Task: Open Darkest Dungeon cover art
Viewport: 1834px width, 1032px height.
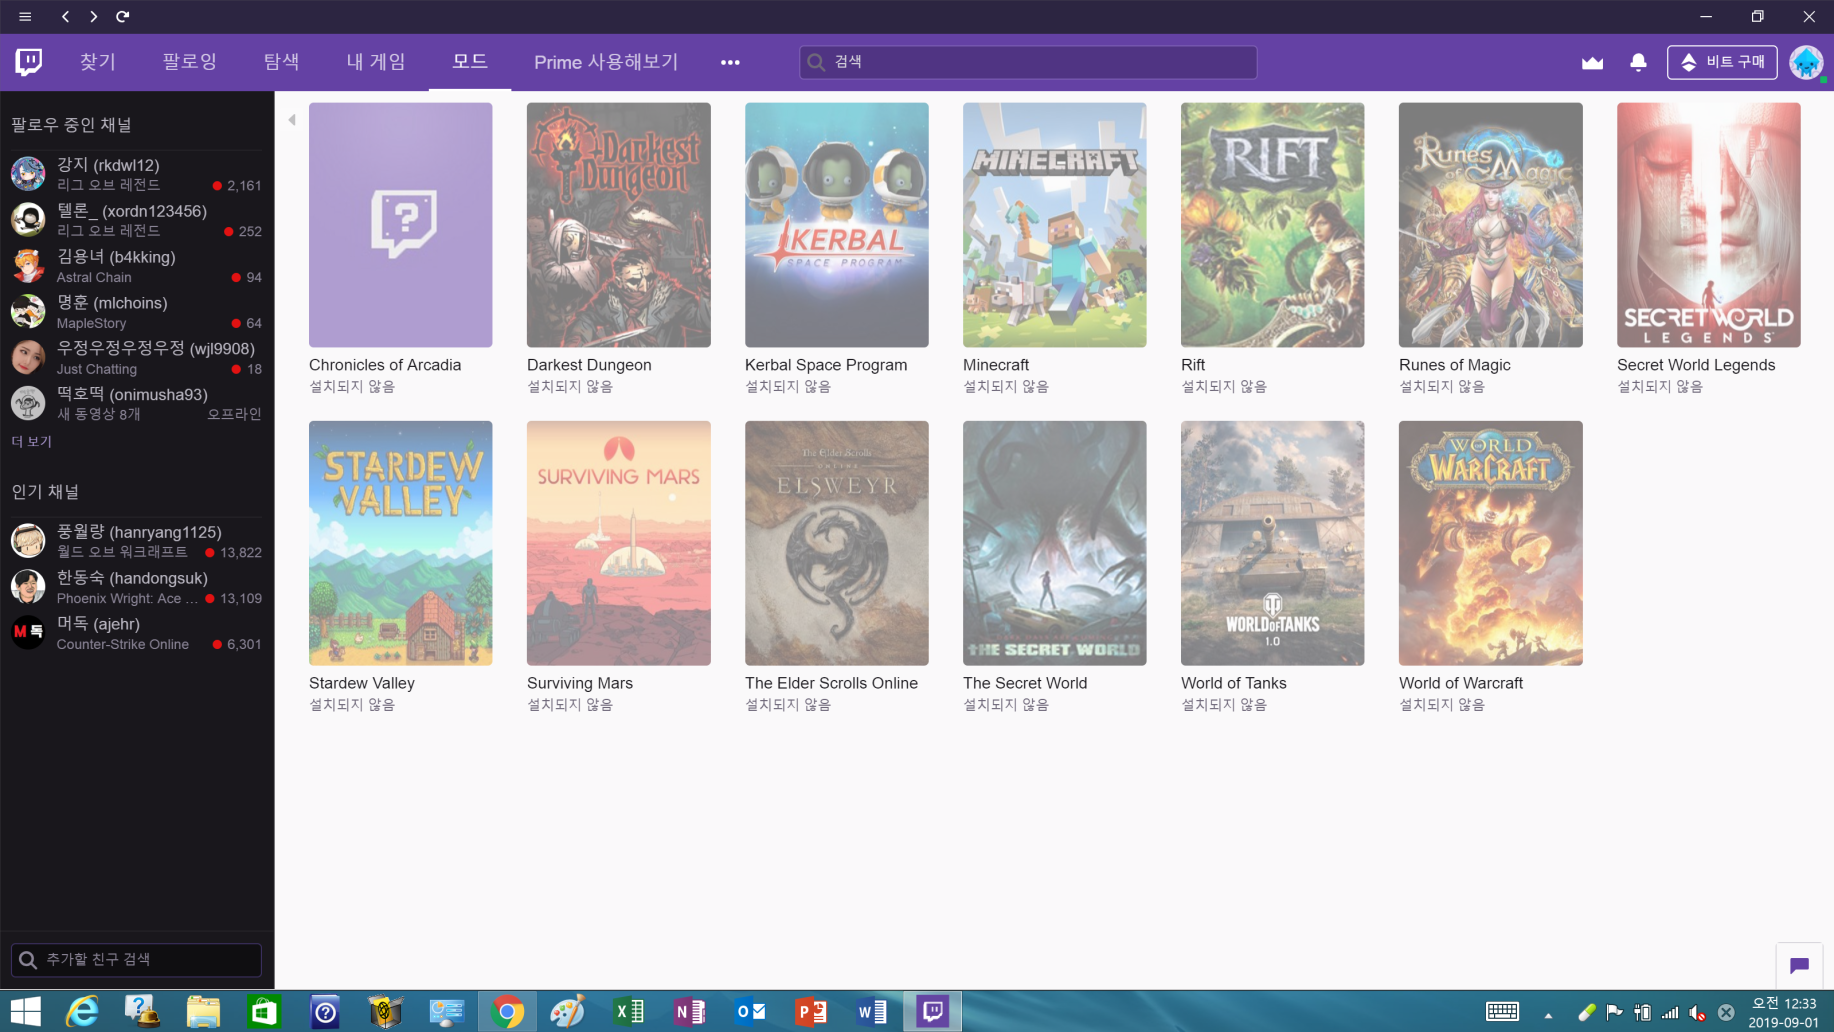Action: (618, 225)
